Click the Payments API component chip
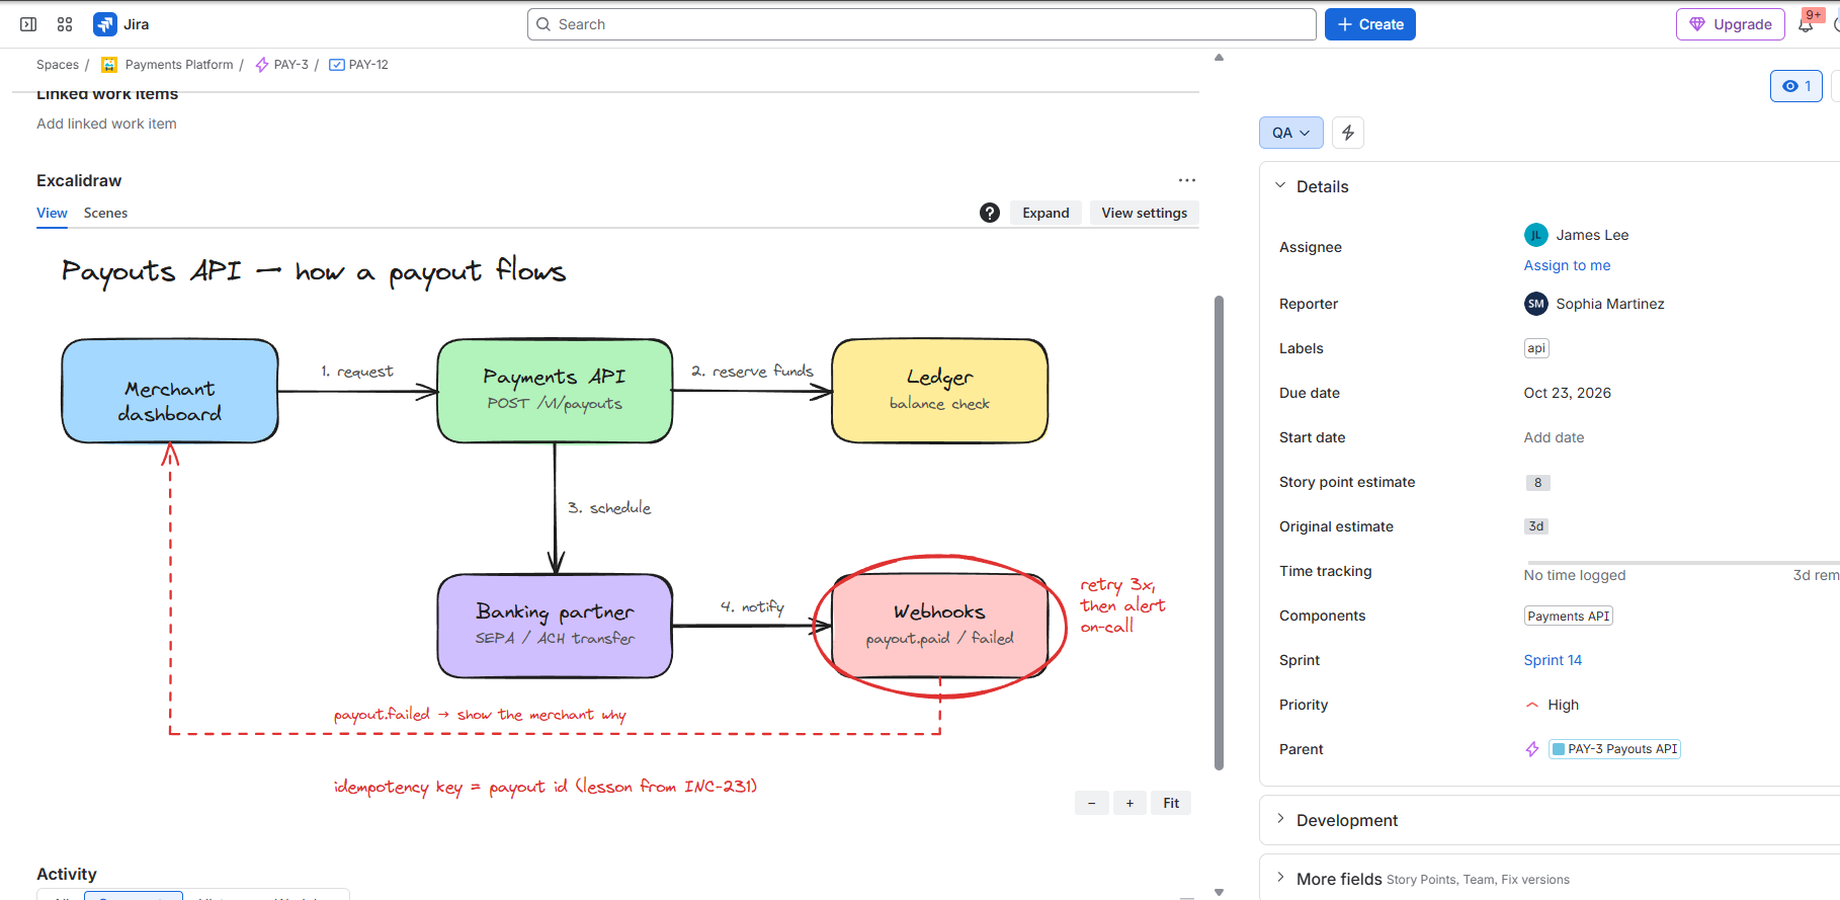Screen dimensions: 1840x900 tap(1568, 616)
